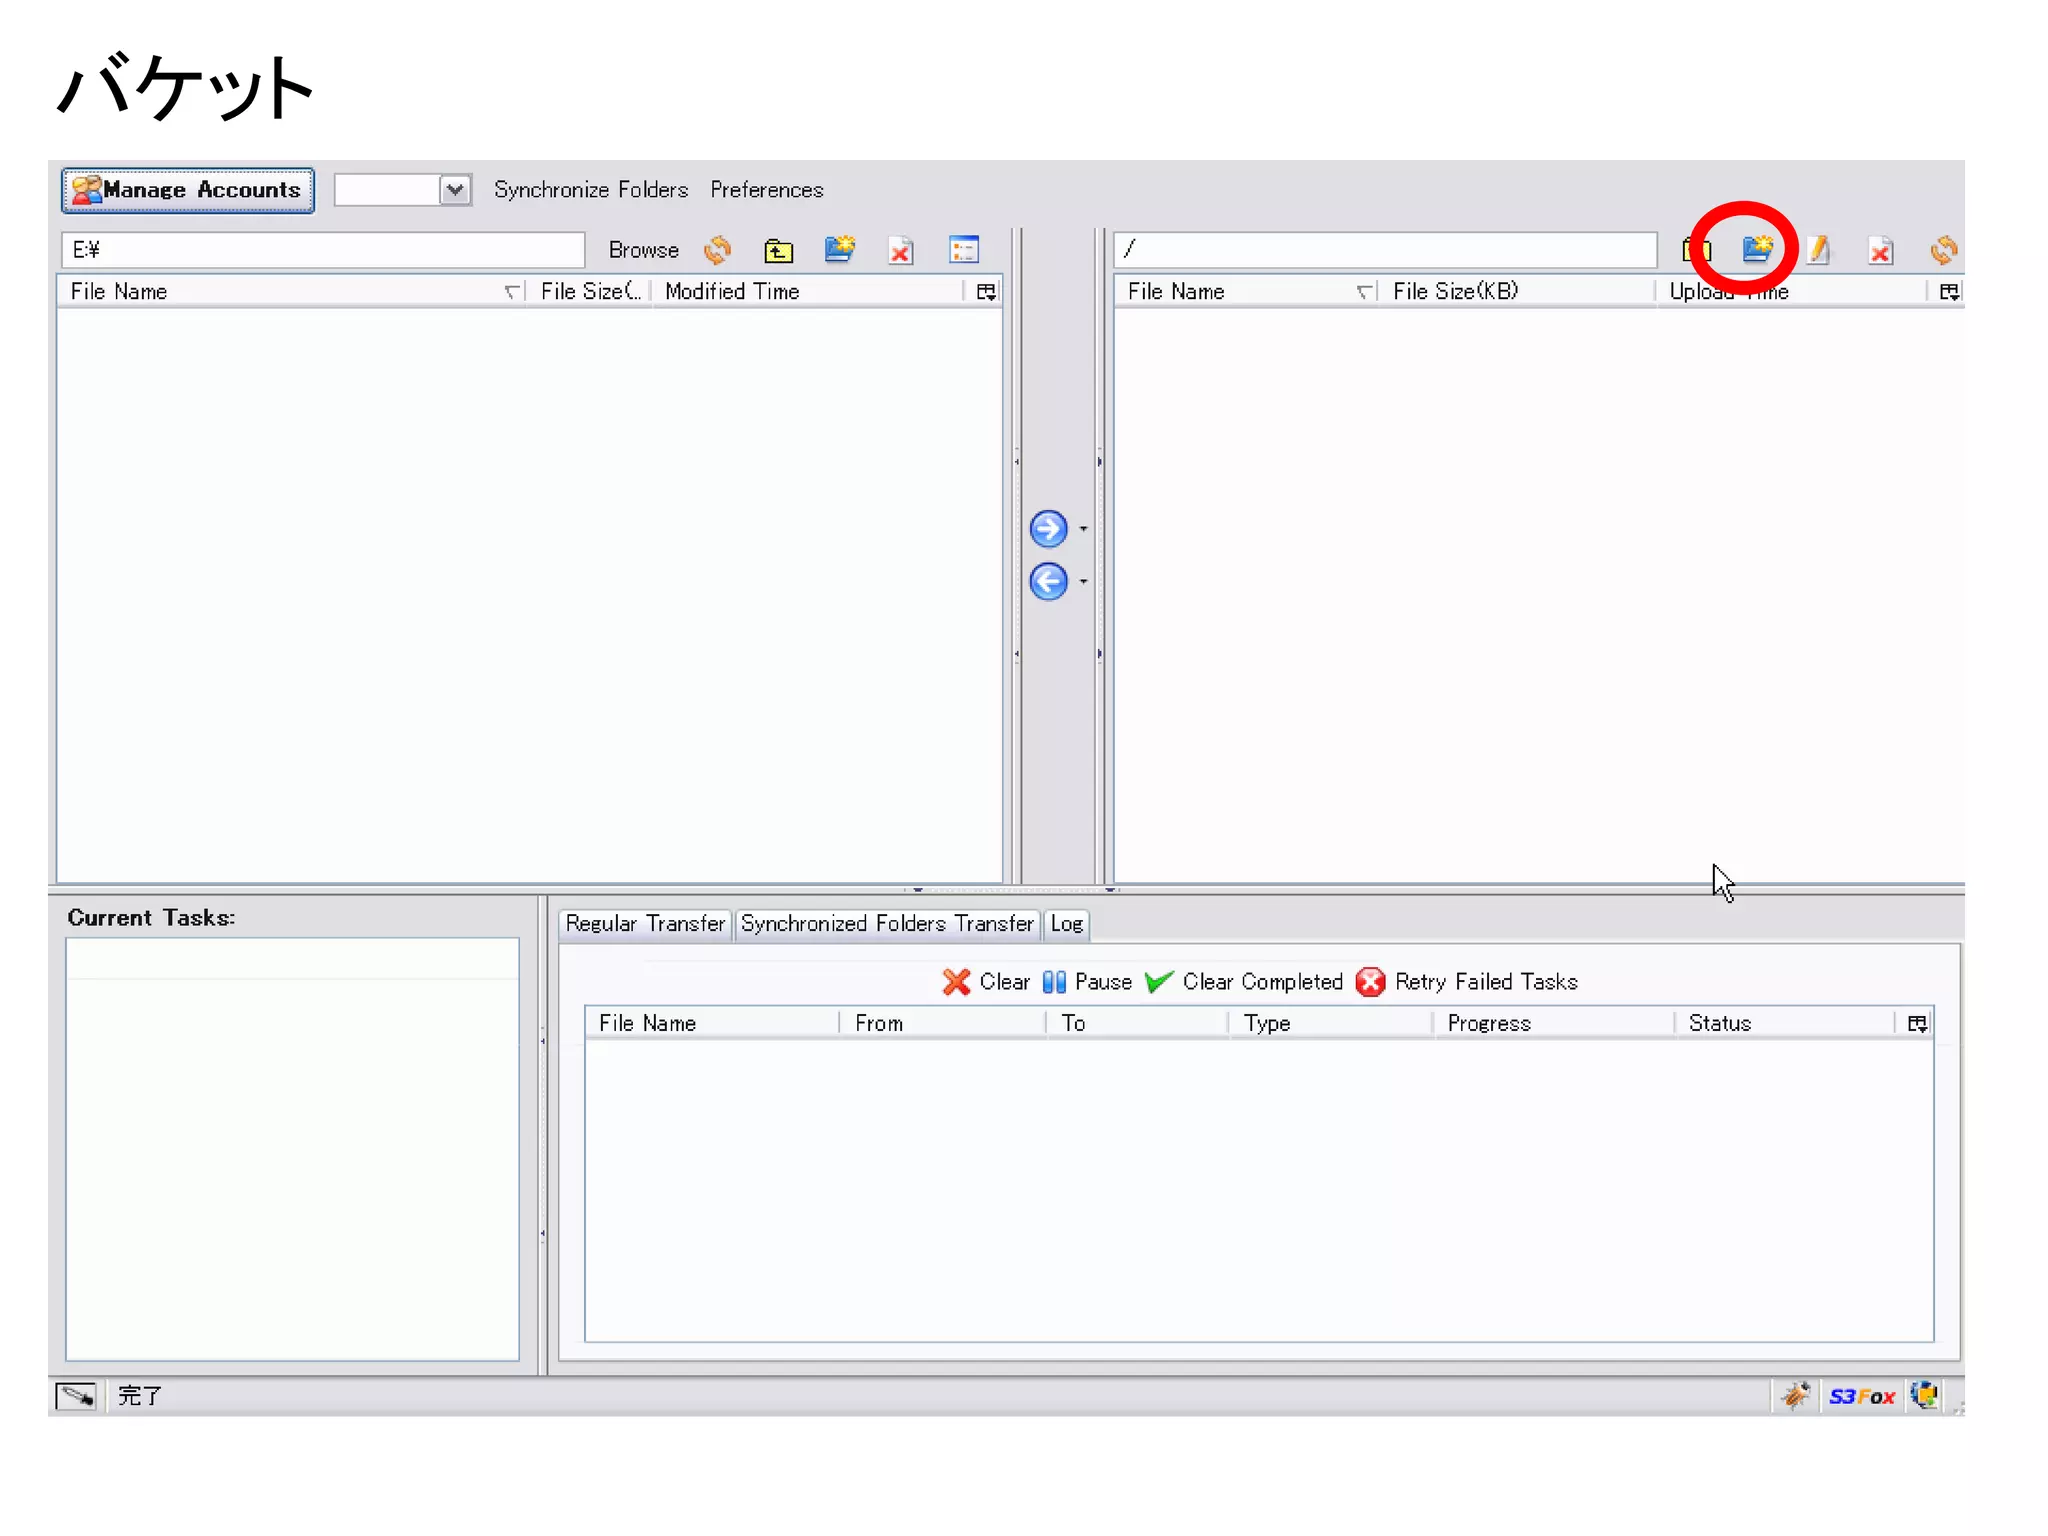Open the download arrow dropdown options
Screen dimensions: 2048x1536
tap(1083, 582)
